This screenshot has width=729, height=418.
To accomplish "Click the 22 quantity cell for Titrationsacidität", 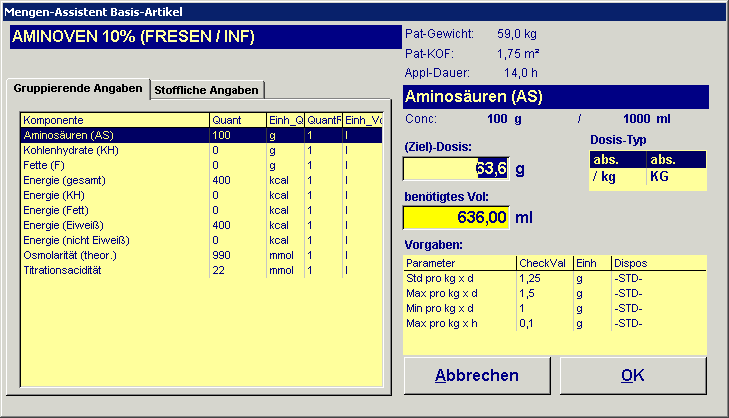I will [238, 270].
